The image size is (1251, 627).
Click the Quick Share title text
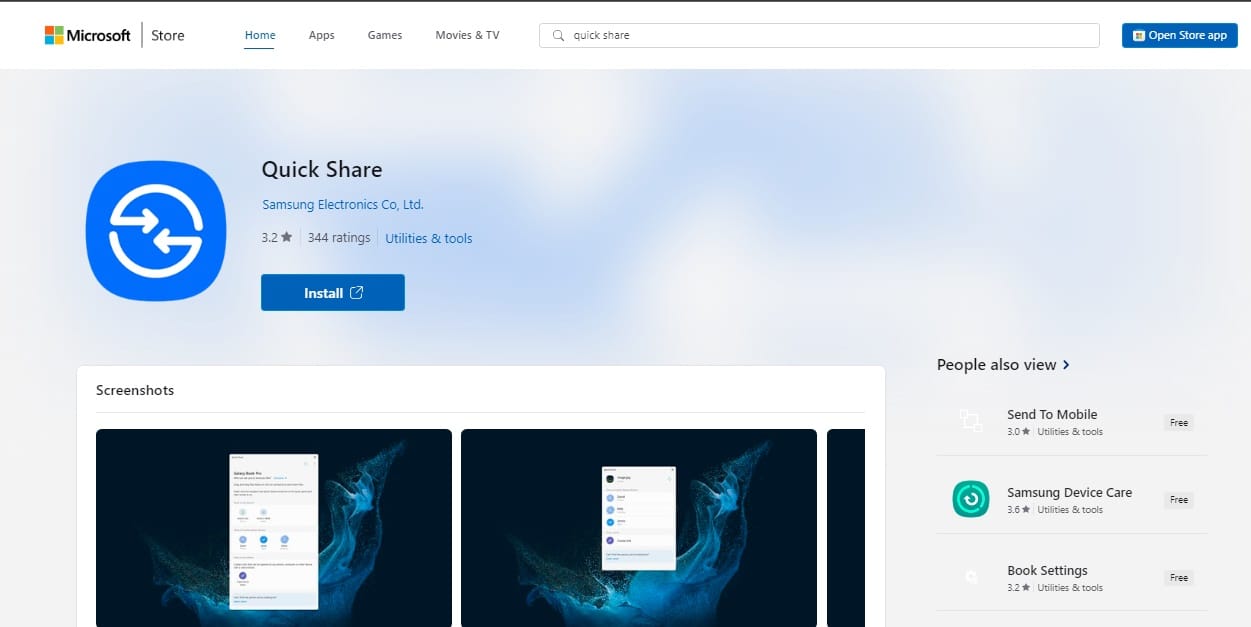[322, 169]
